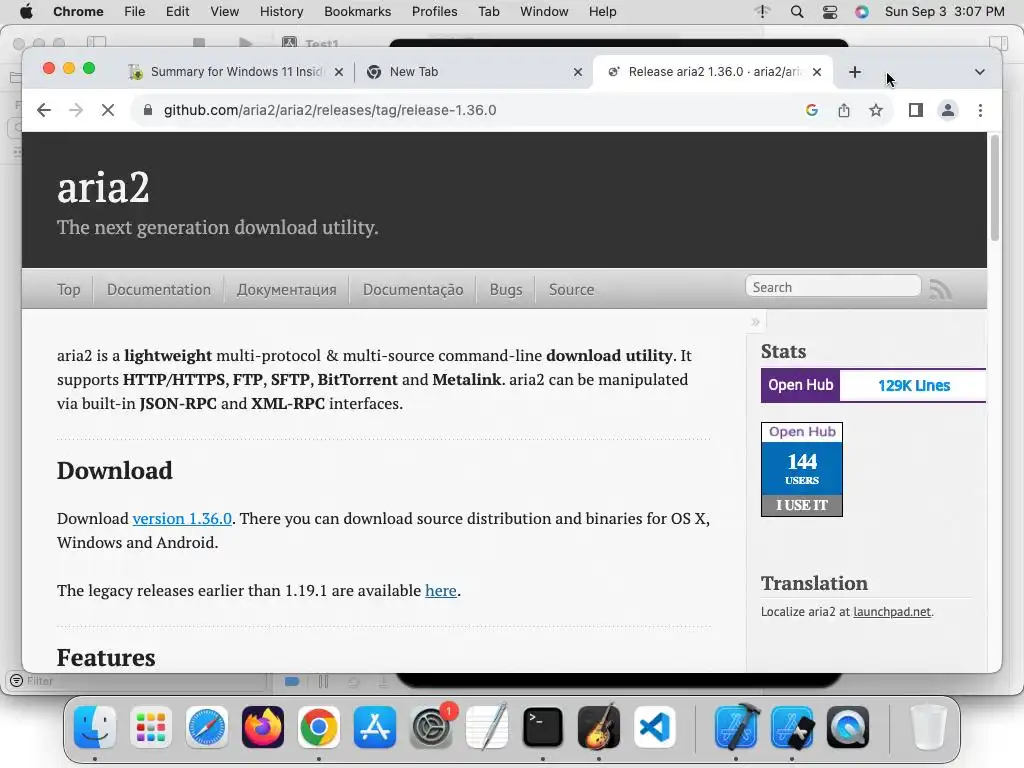The width and height of the screenshot is (1024, 768).
Task: Click the address bar URL
Action: 330,110
